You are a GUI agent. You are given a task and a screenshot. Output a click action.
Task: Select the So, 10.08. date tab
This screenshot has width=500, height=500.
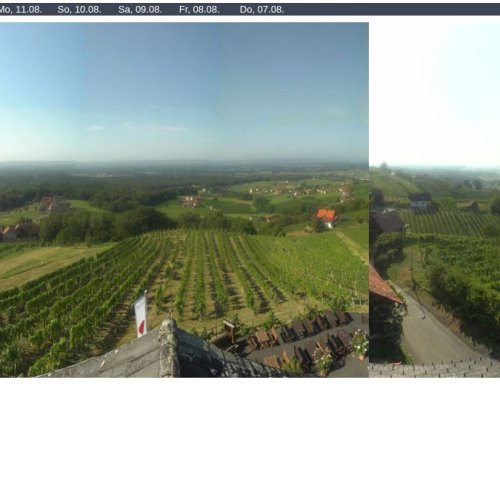coord(79,10)
